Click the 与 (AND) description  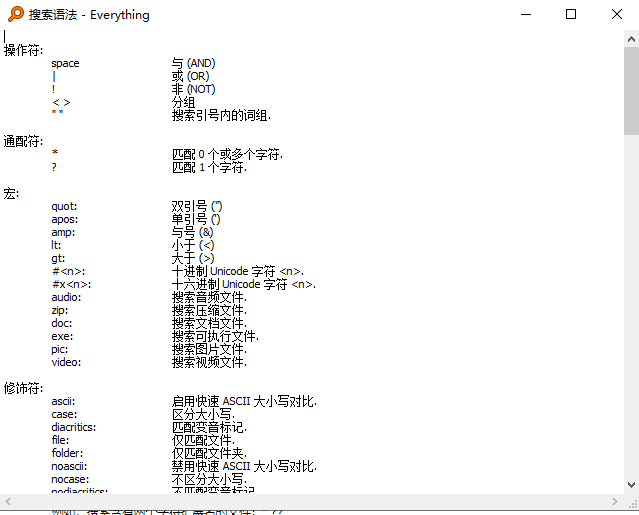click(194, 63)
